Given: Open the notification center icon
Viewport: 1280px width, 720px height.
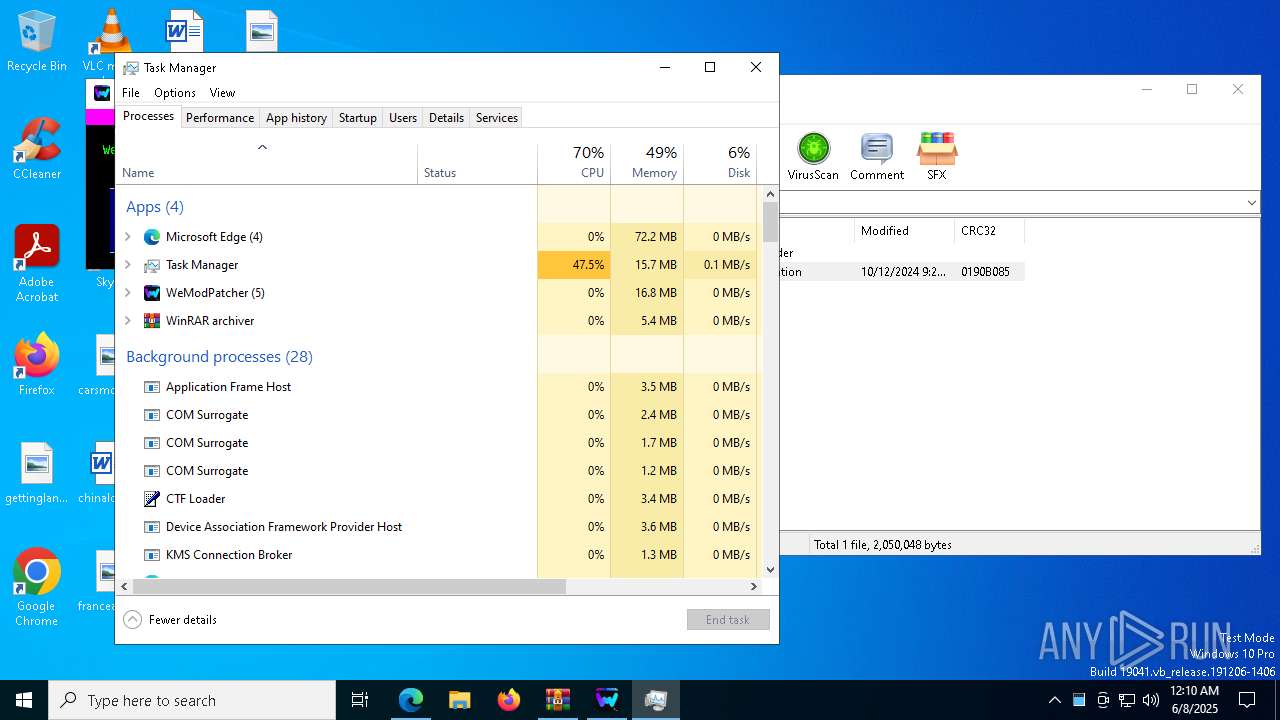Looking at the screenshot, I should click(x=1247, y=700).
